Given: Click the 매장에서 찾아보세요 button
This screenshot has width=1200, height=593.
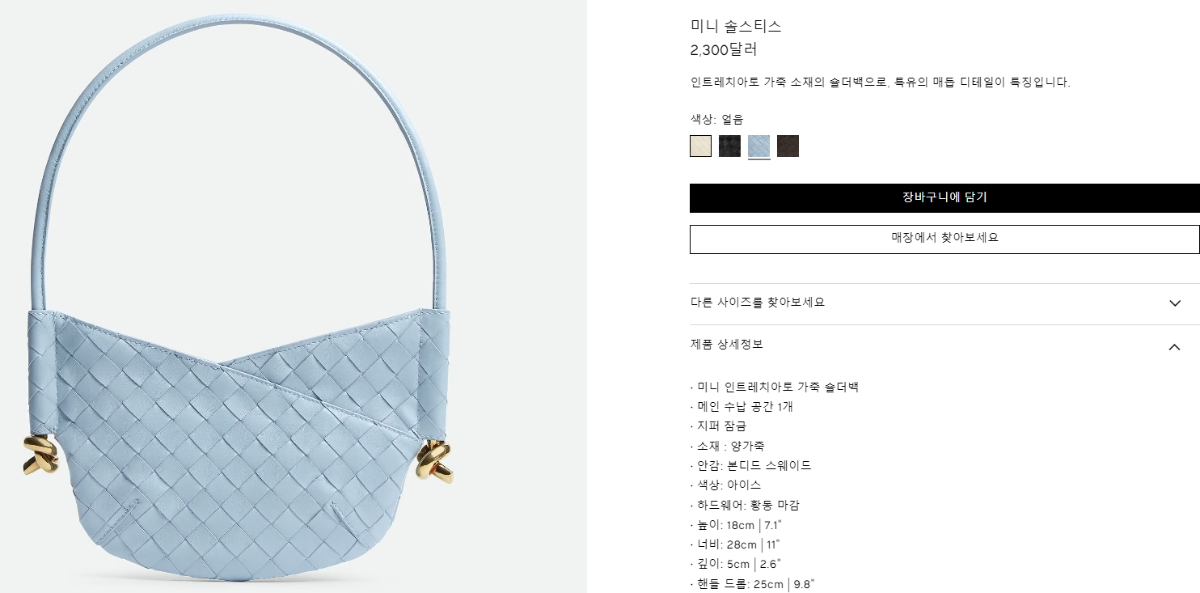Looking at the screenshot, I should click(x=945, y=239).
